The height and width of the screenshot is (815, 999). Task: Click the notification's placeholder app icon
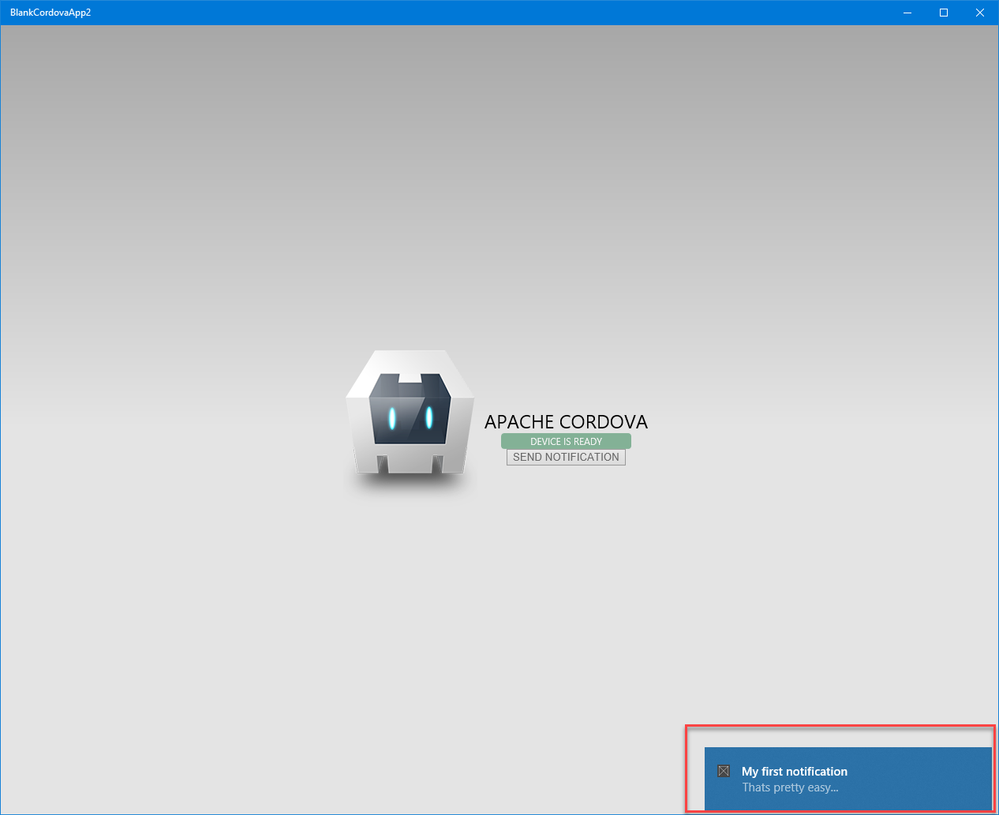[724, 771]
